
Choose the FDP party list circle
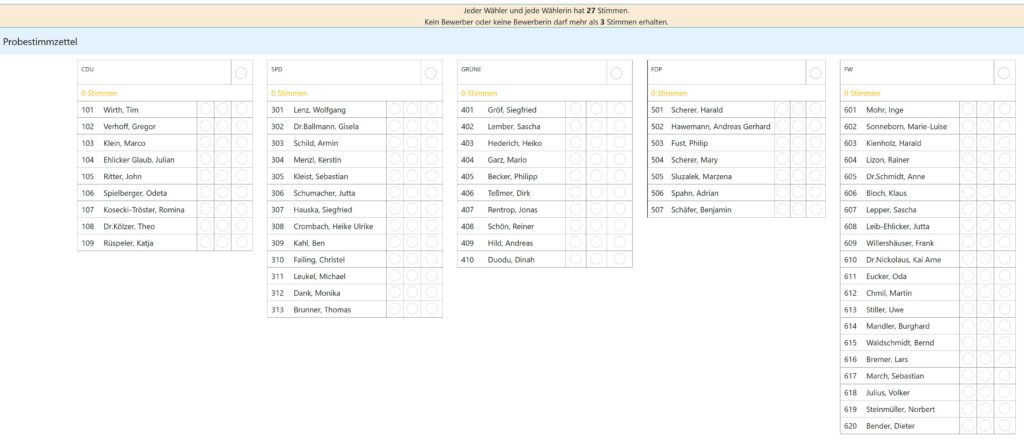click(816, 72)
